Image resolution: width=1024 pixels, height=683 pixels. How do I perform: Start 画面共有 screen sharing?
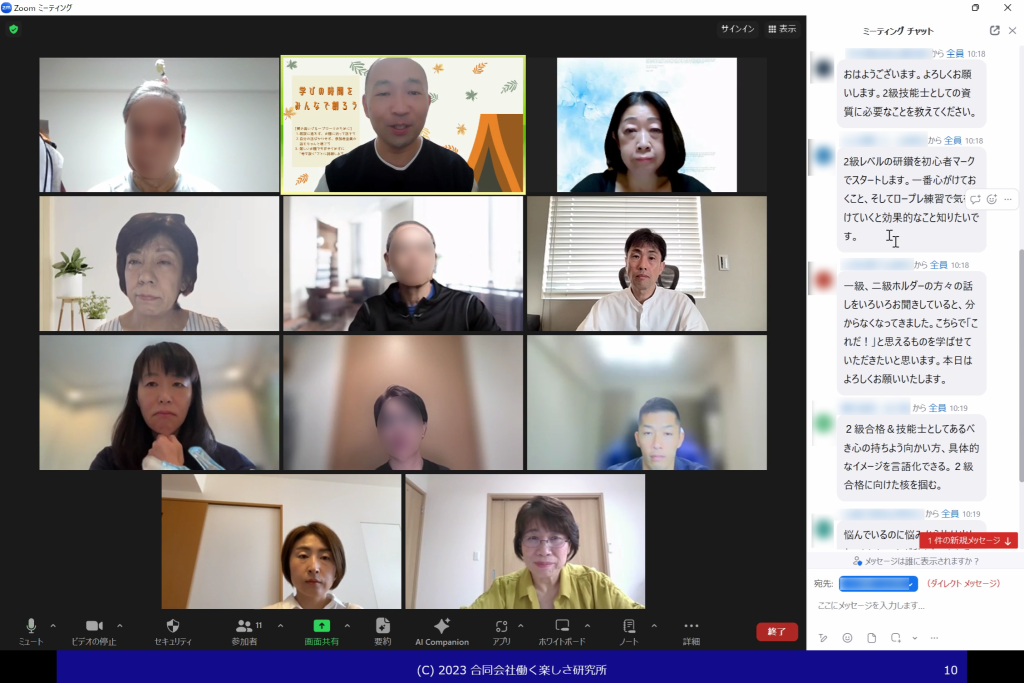coord(321,630)
